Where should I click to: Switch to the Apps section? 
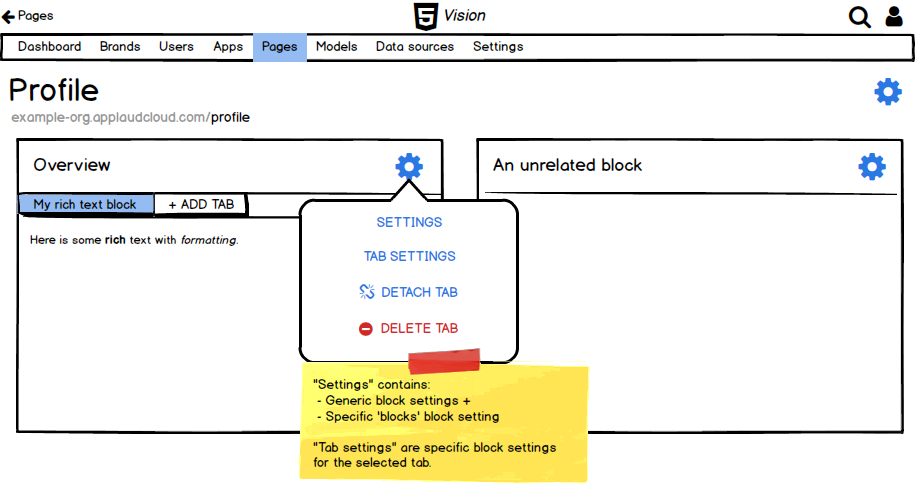[x=228, y=47]
